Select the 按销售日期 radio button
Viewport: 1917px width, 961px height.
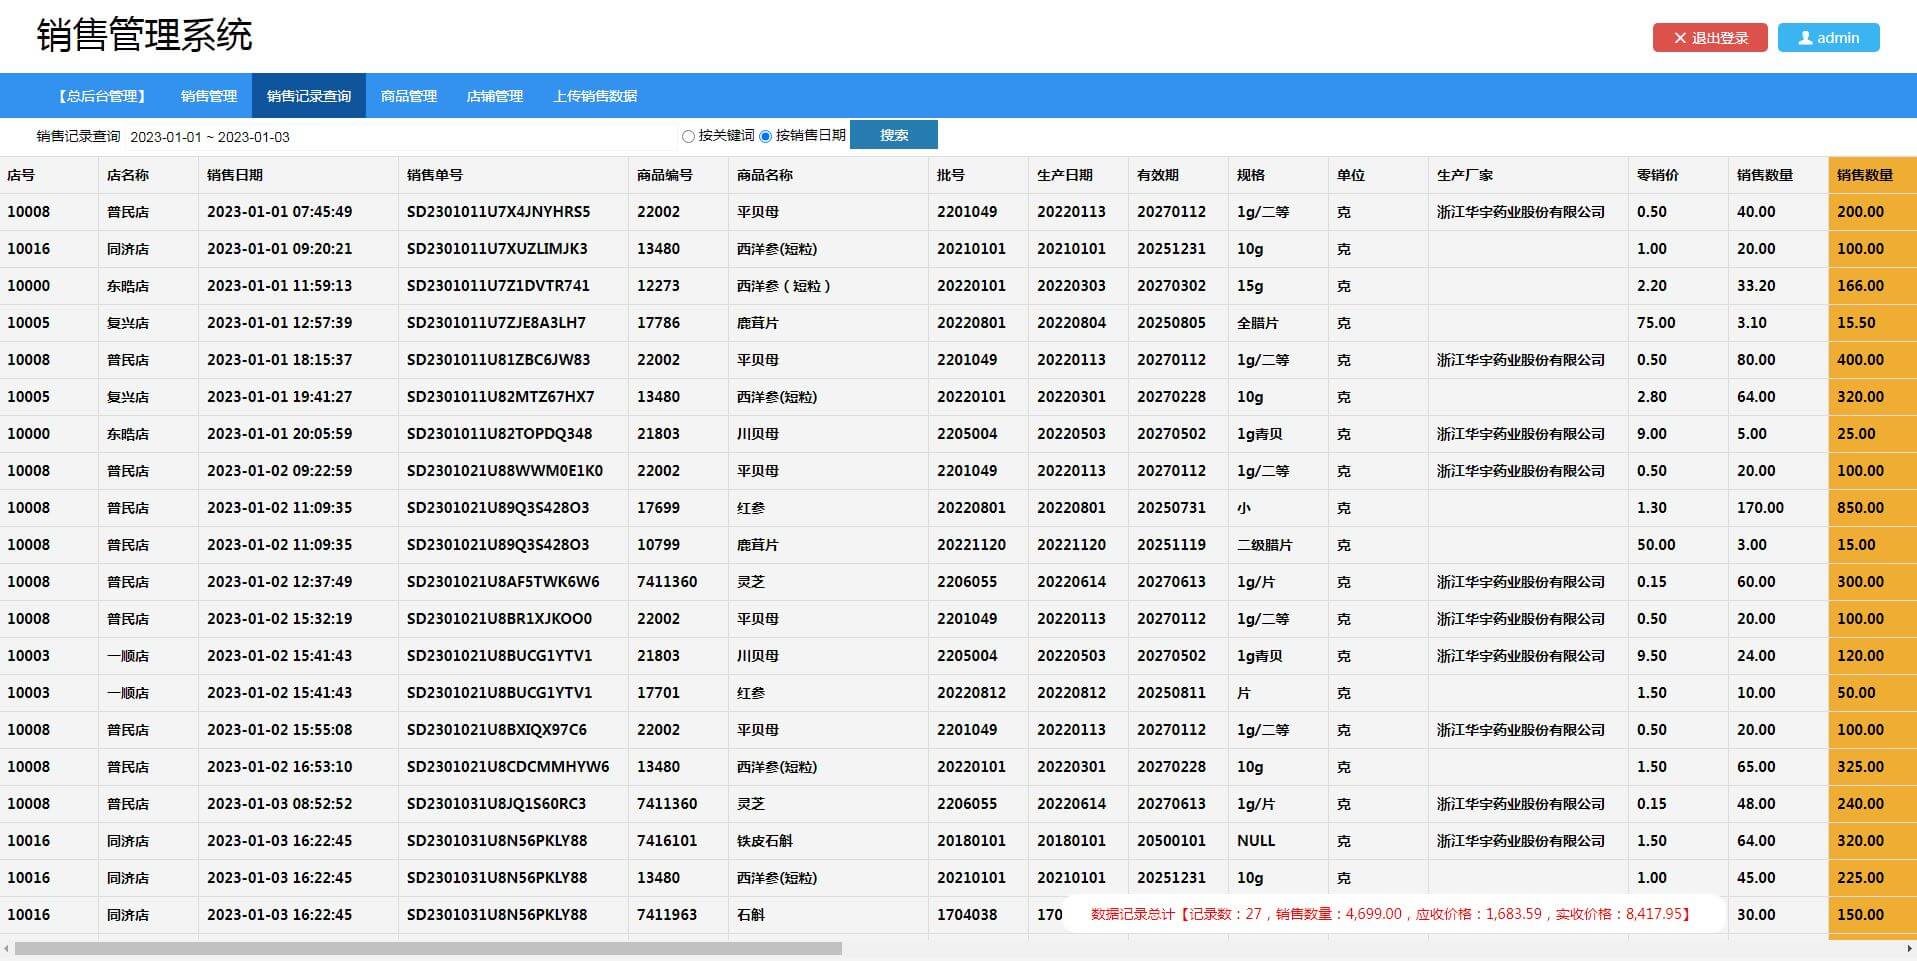pos(766,136)
